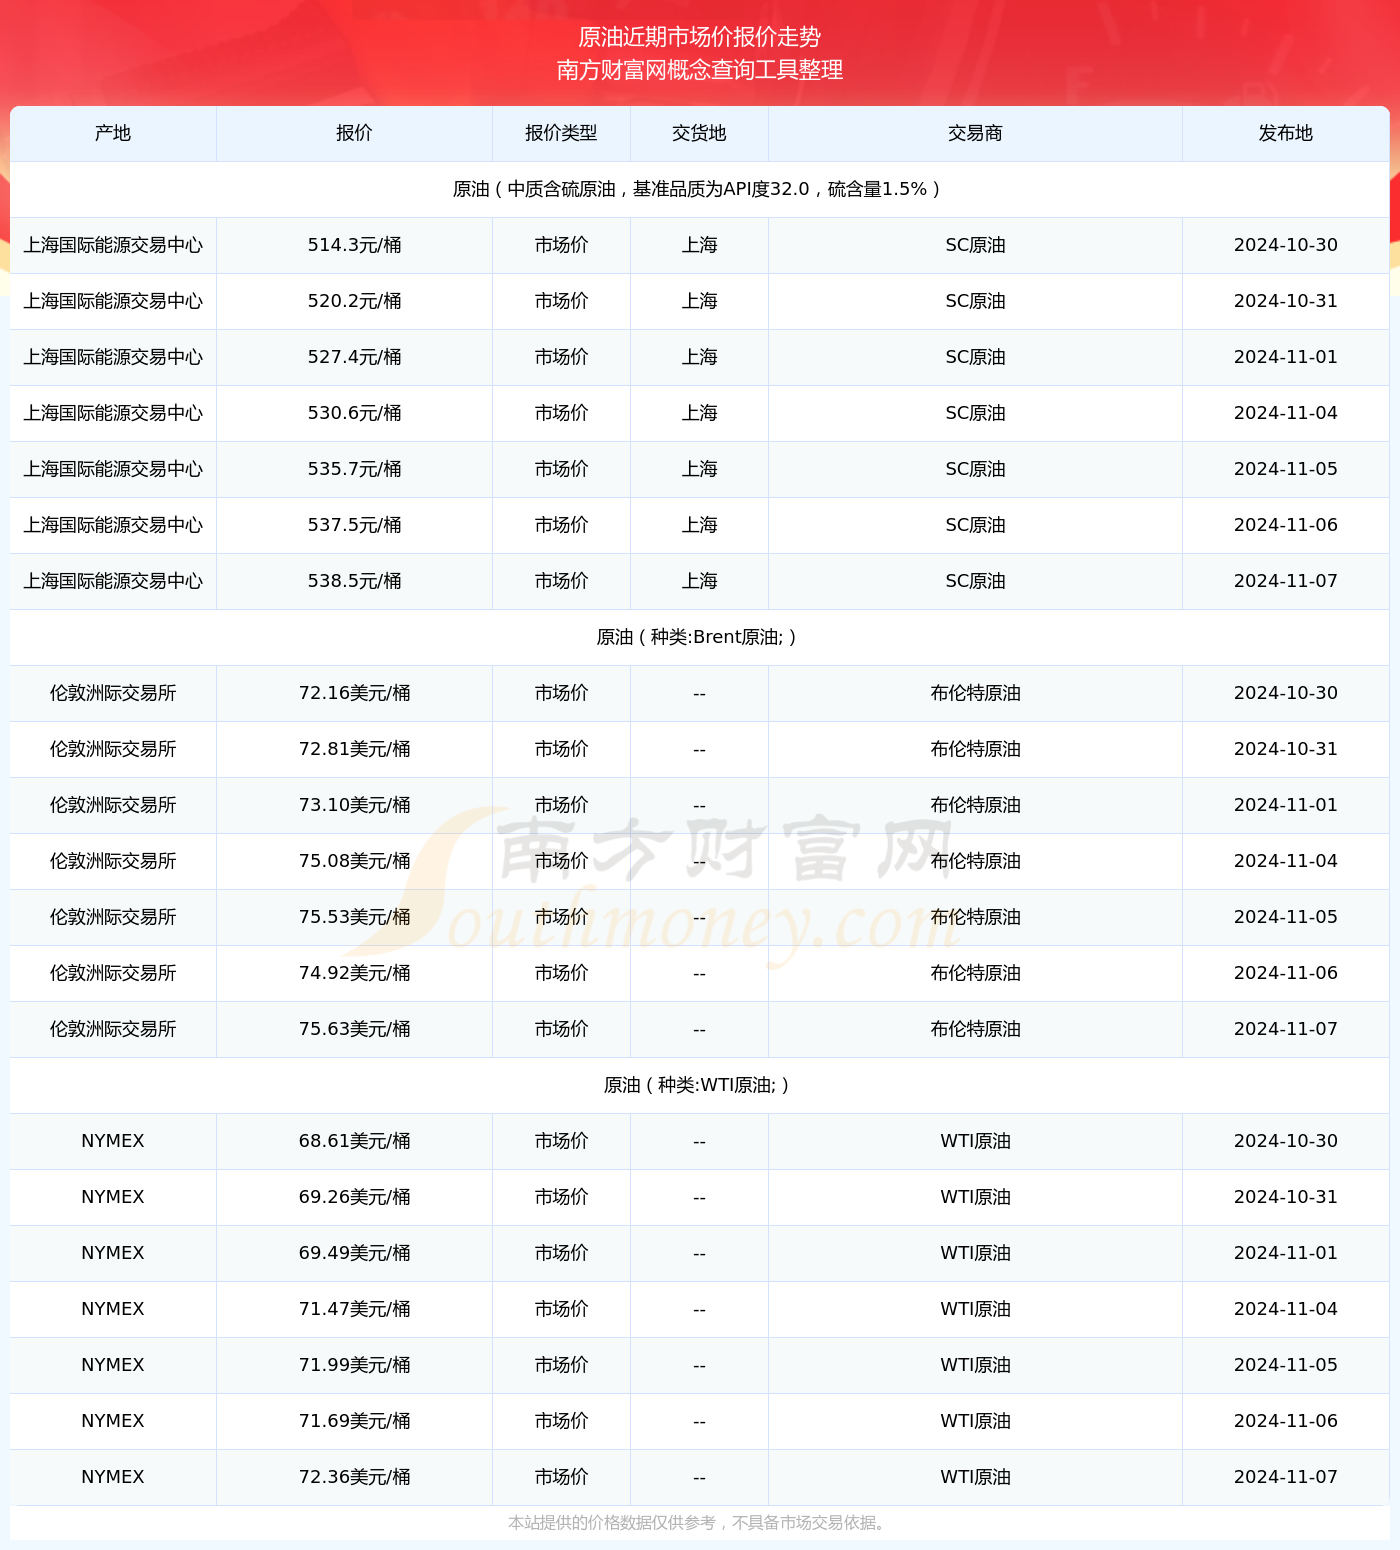The height and width of the screenshot is (1550, 1400).
Task: Click NYMEX in the 68.61美元 row
Action: (x=113, y=1142)
